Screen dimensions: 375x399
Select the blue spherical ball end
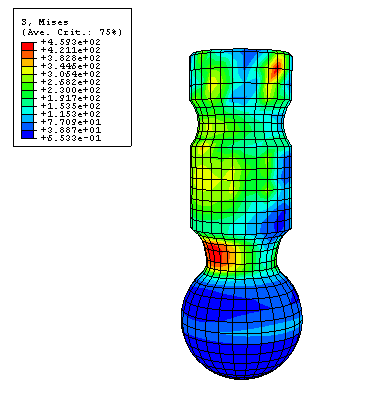(x=242, y=328)
